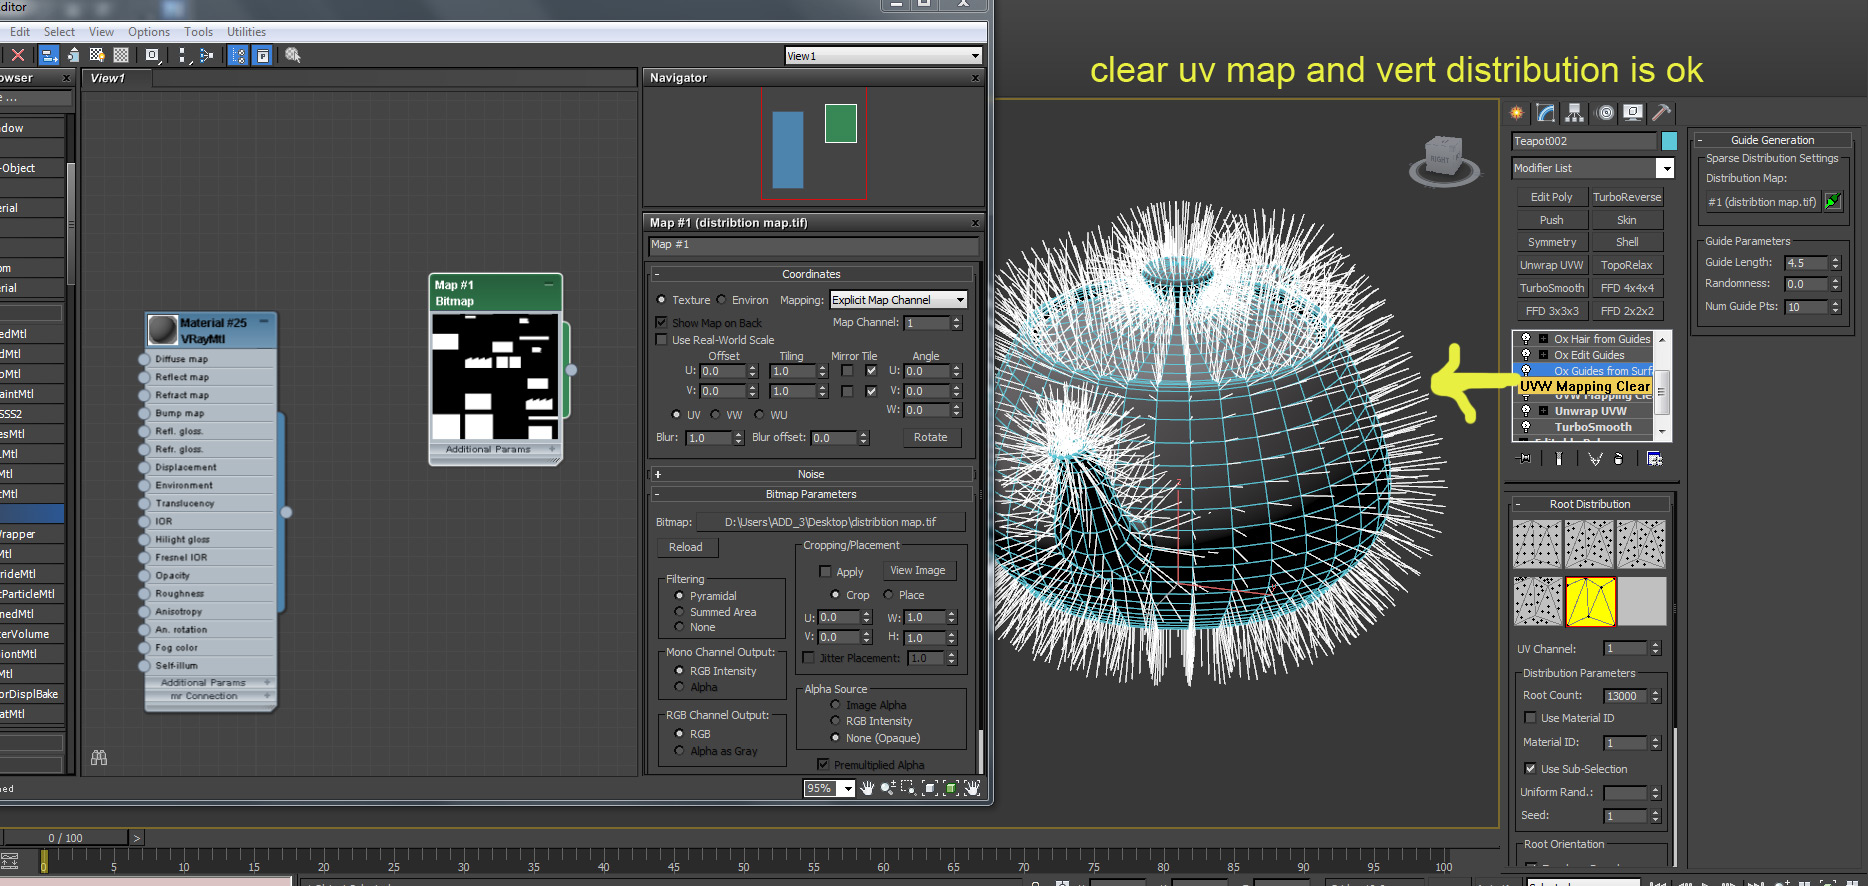Click the View Image button
1868x886 pixels.
(918, 571)
